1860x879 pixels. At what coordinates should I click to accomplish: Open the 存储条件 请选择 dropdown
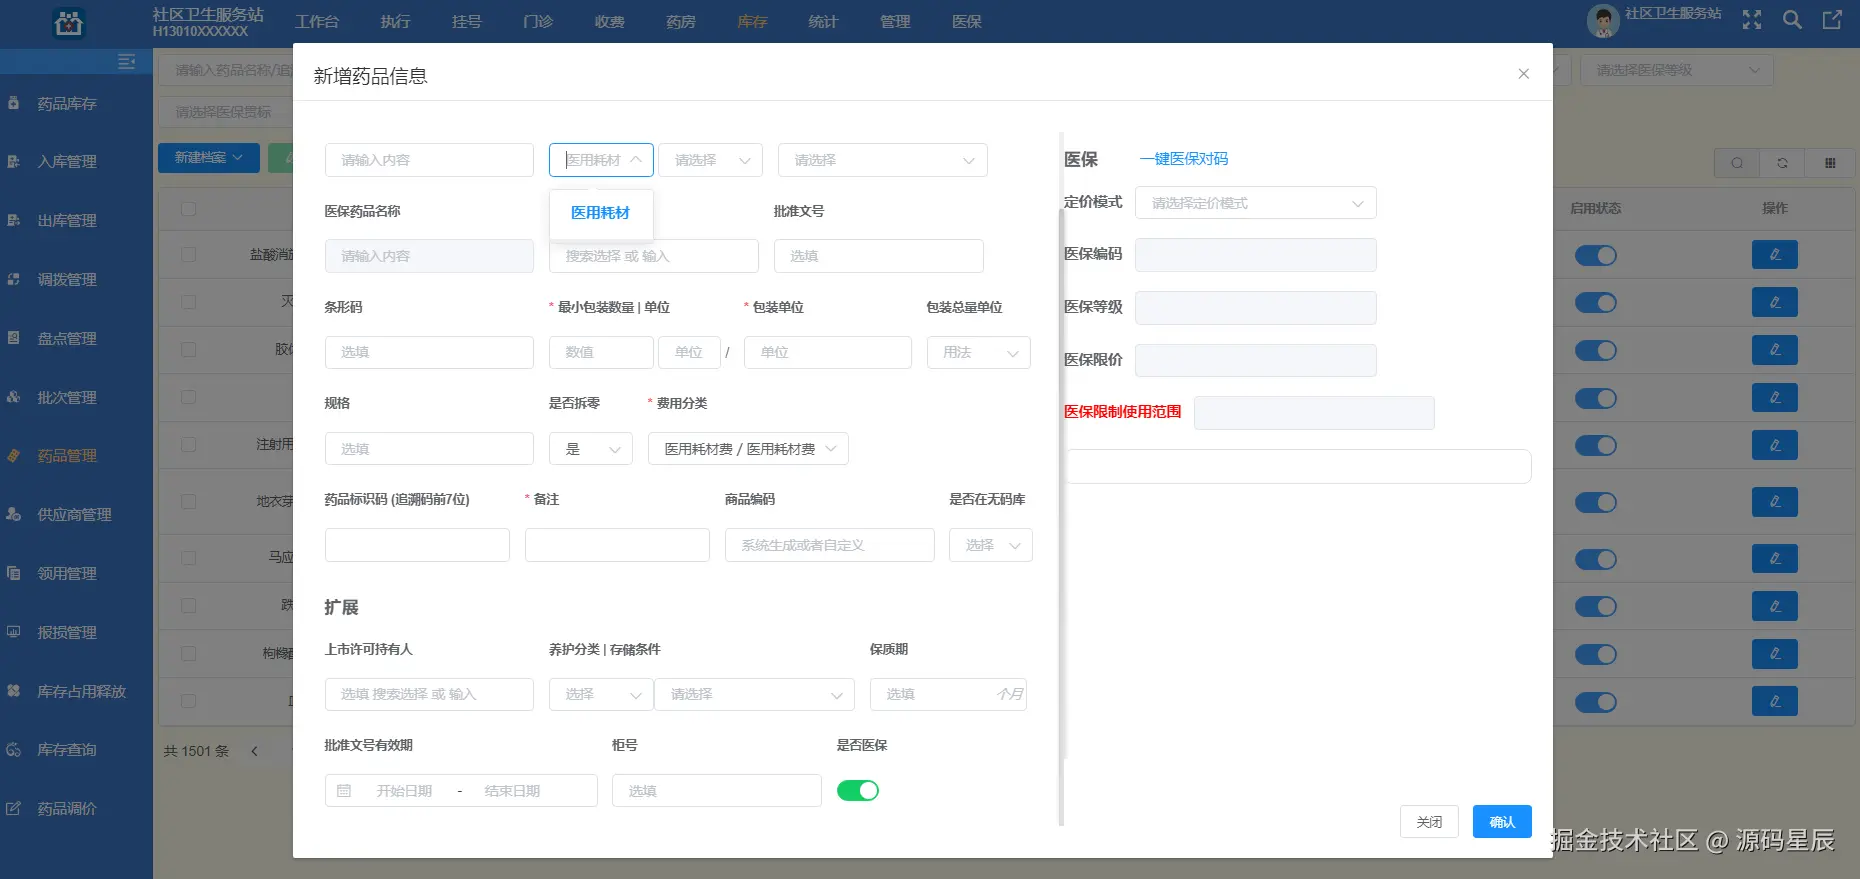[755, 694]
